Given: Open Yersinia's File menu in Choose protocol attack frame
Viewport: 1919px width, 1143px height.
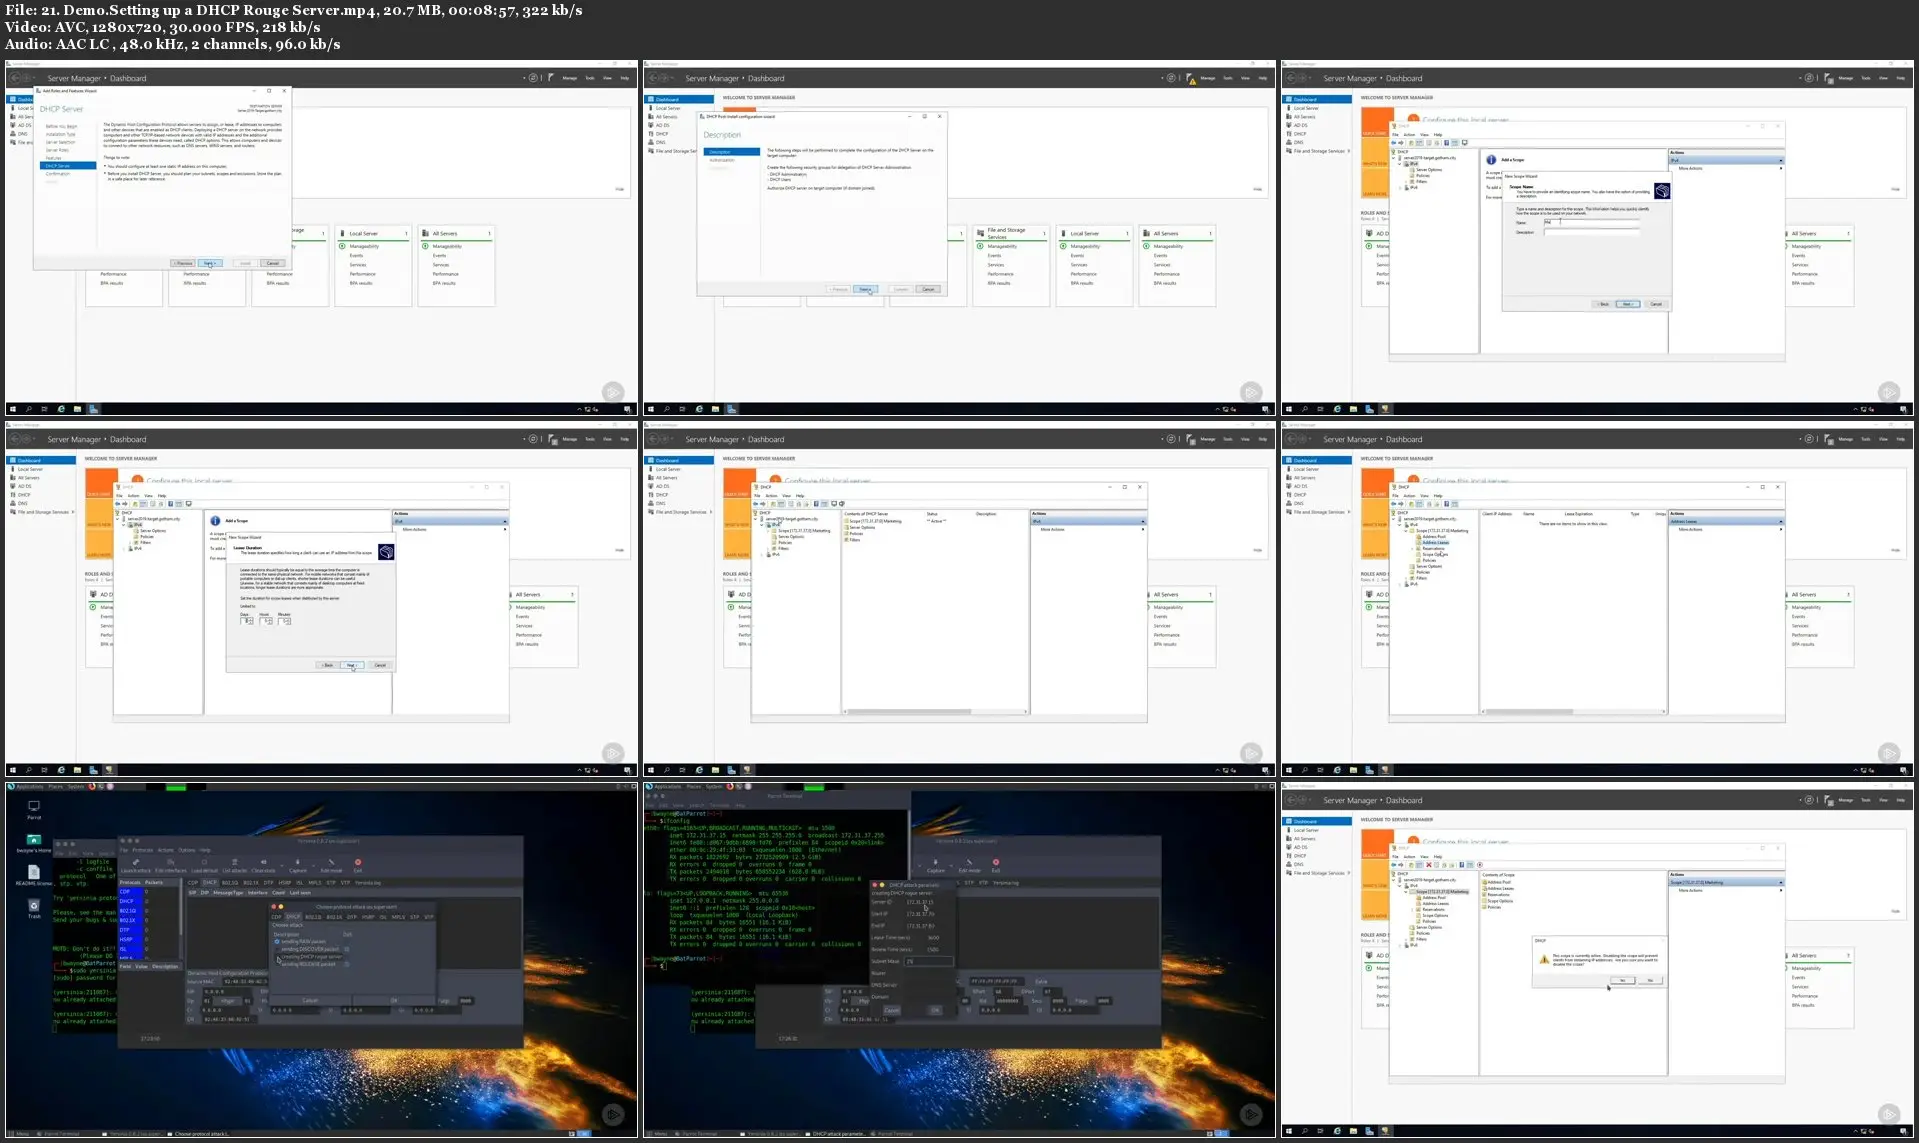Looking at the screenshot, I should click(123, 850).
